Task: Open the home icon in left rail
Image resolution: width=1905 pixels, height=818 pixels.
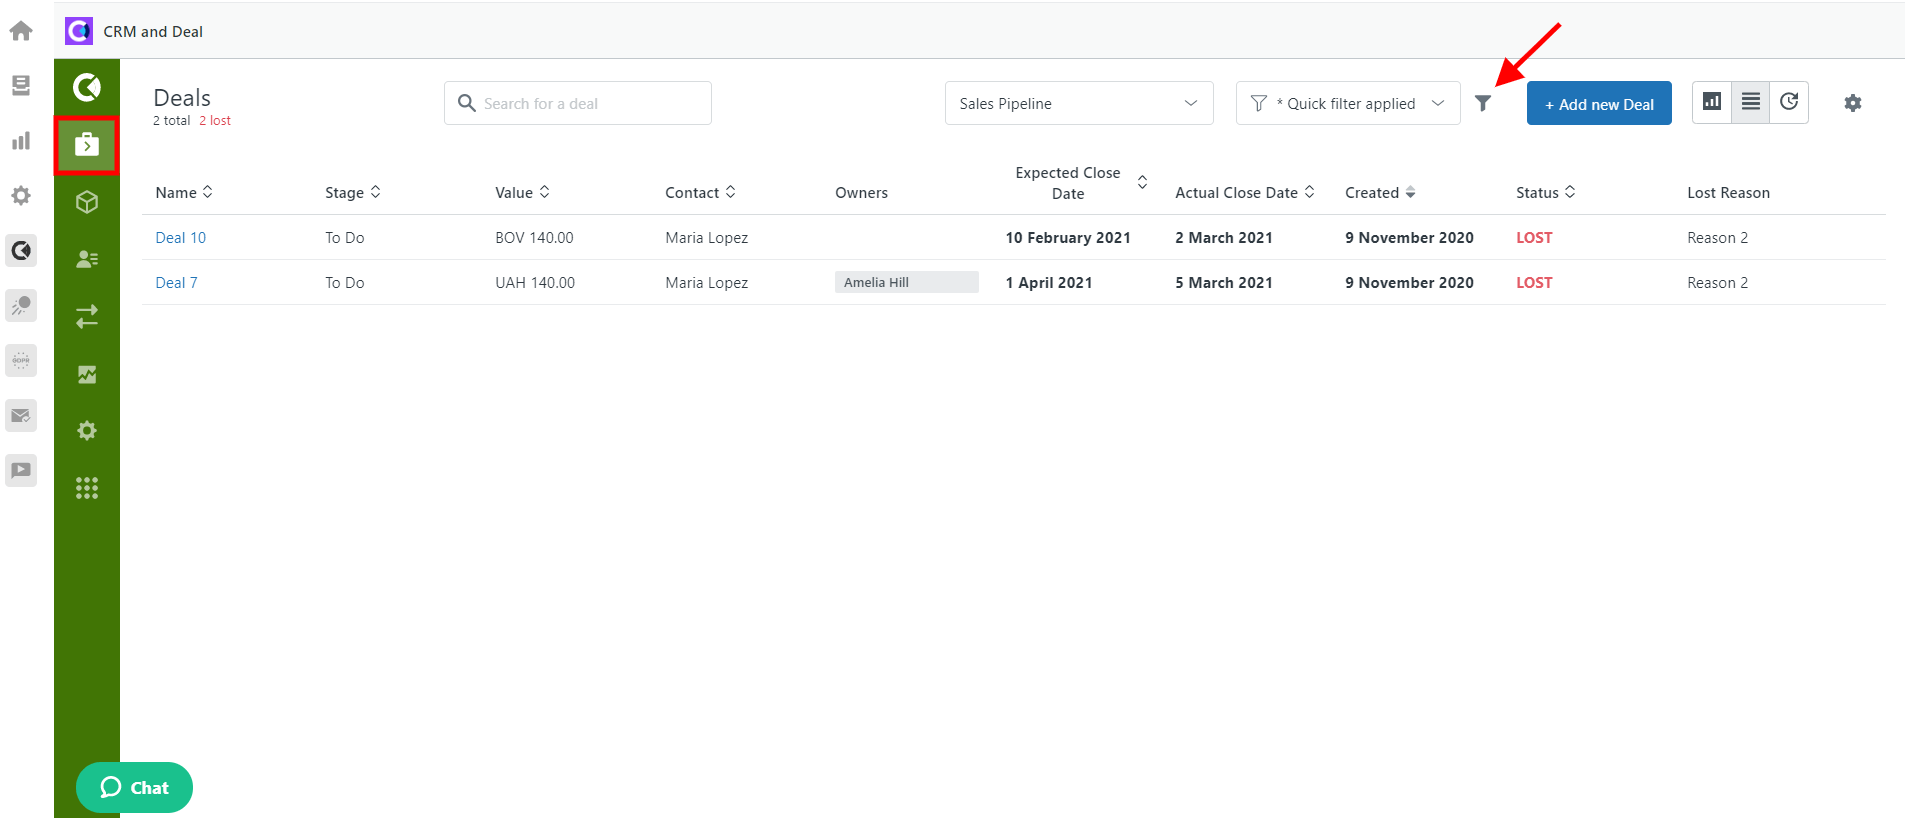Action: pos(21,31)
